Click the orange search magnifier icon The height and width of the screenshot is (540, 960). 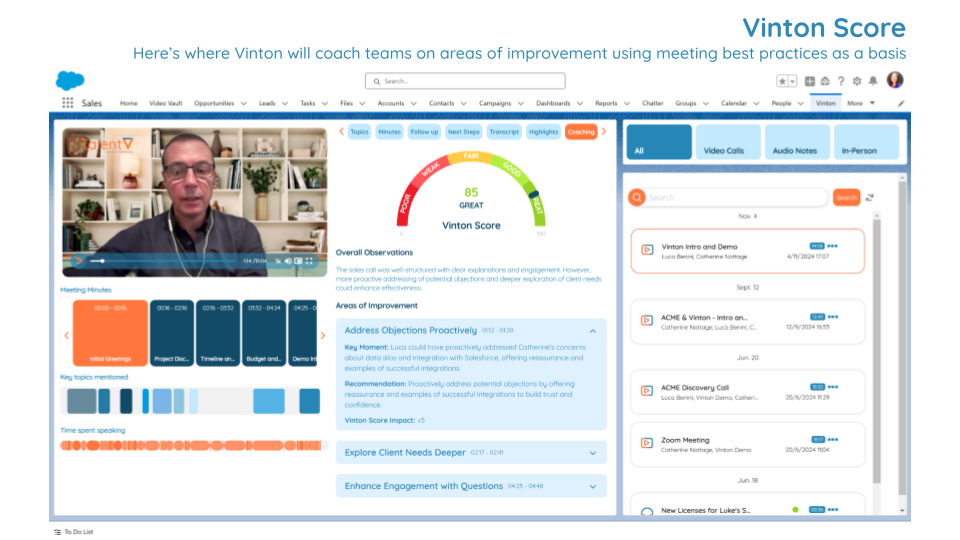pyautogui.click(x=637, y=197)
